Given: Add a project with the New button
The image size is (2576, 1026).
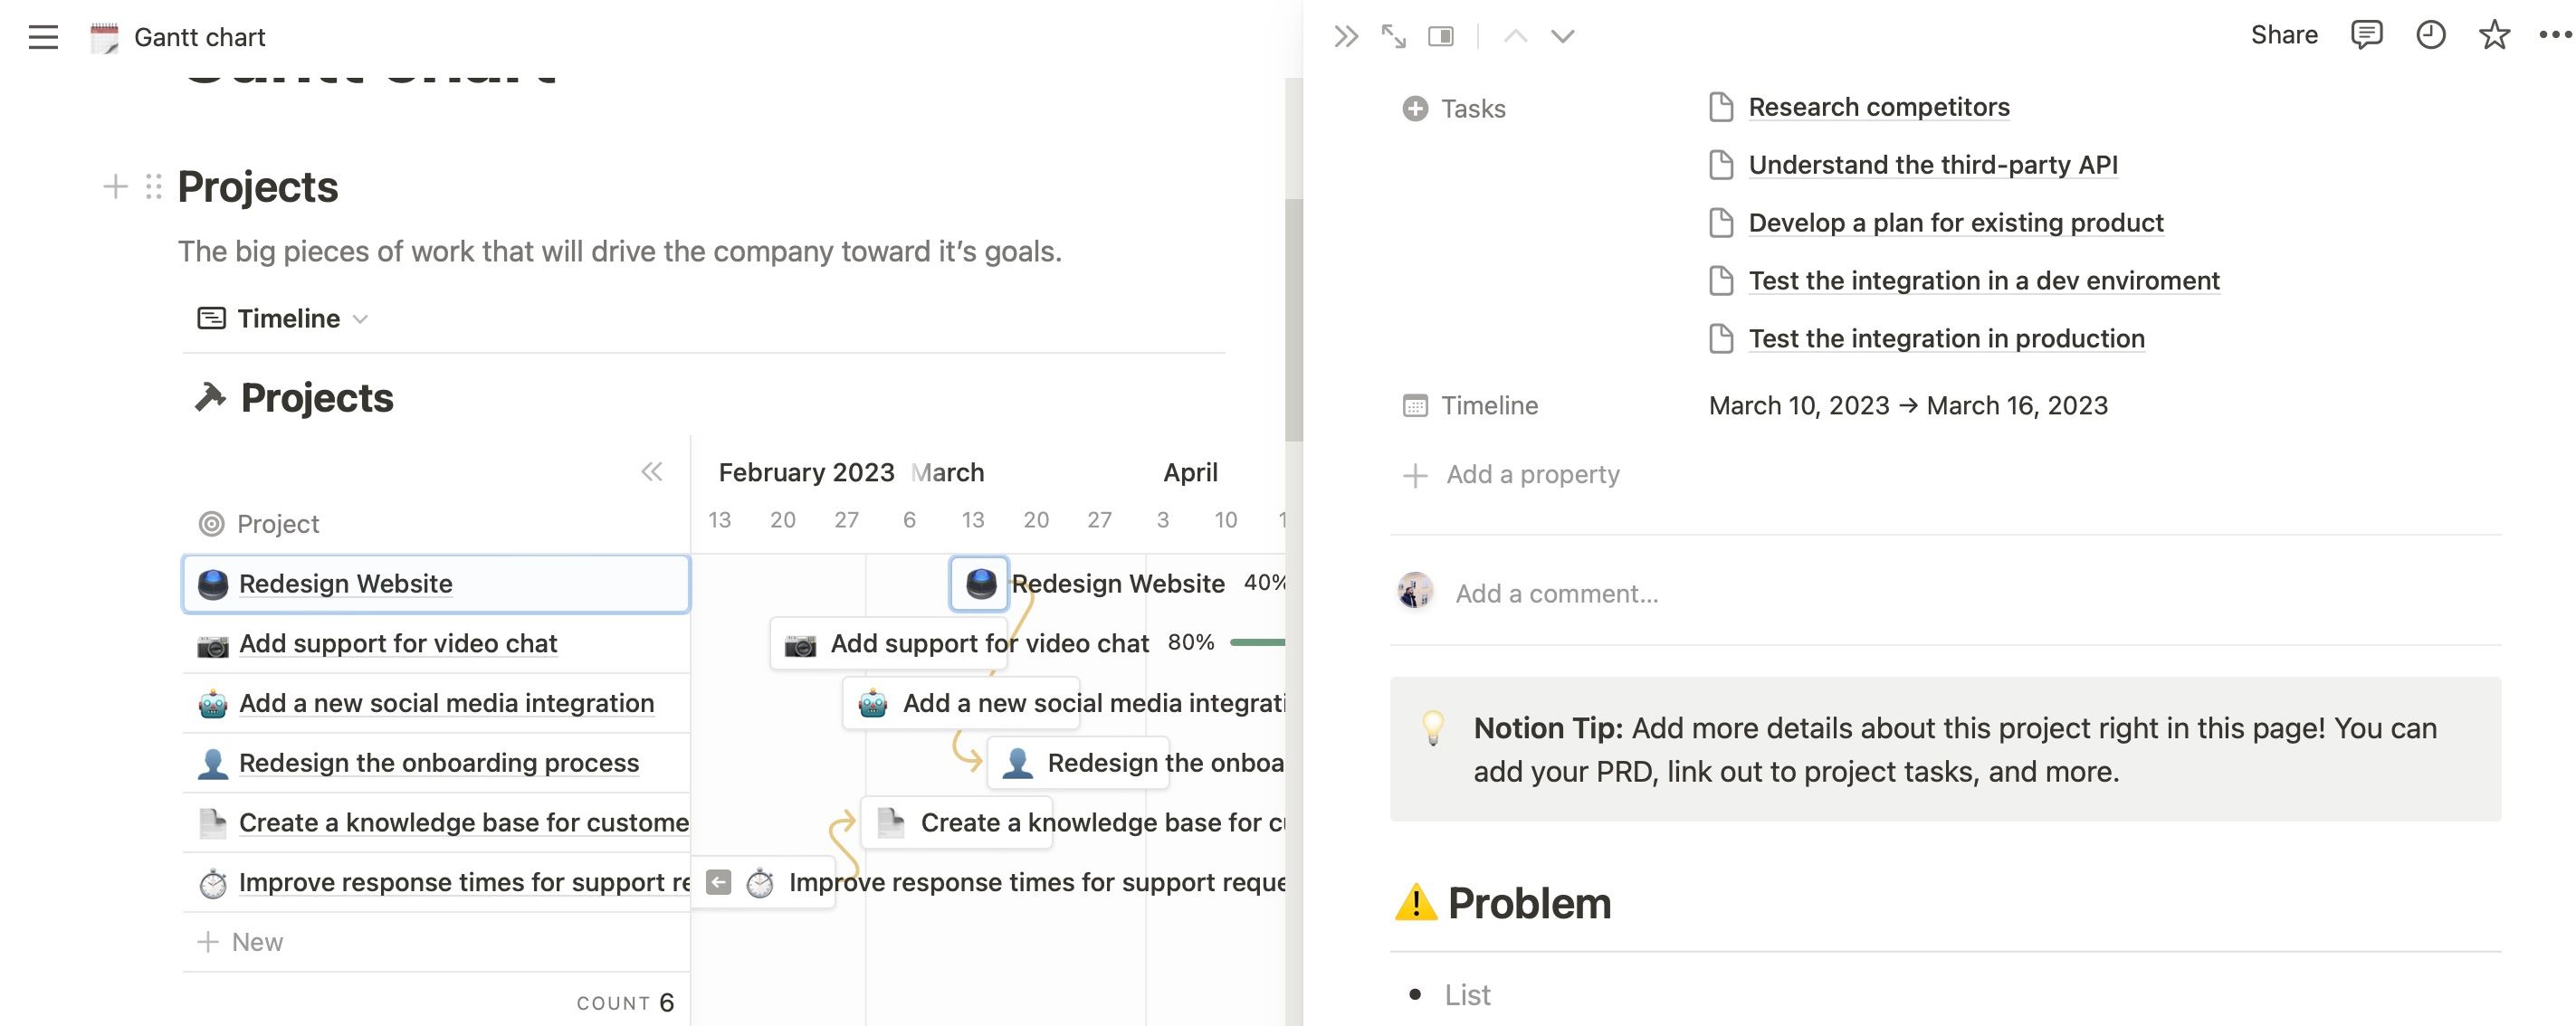Looking at the screenshot, I should pos(239,941).
